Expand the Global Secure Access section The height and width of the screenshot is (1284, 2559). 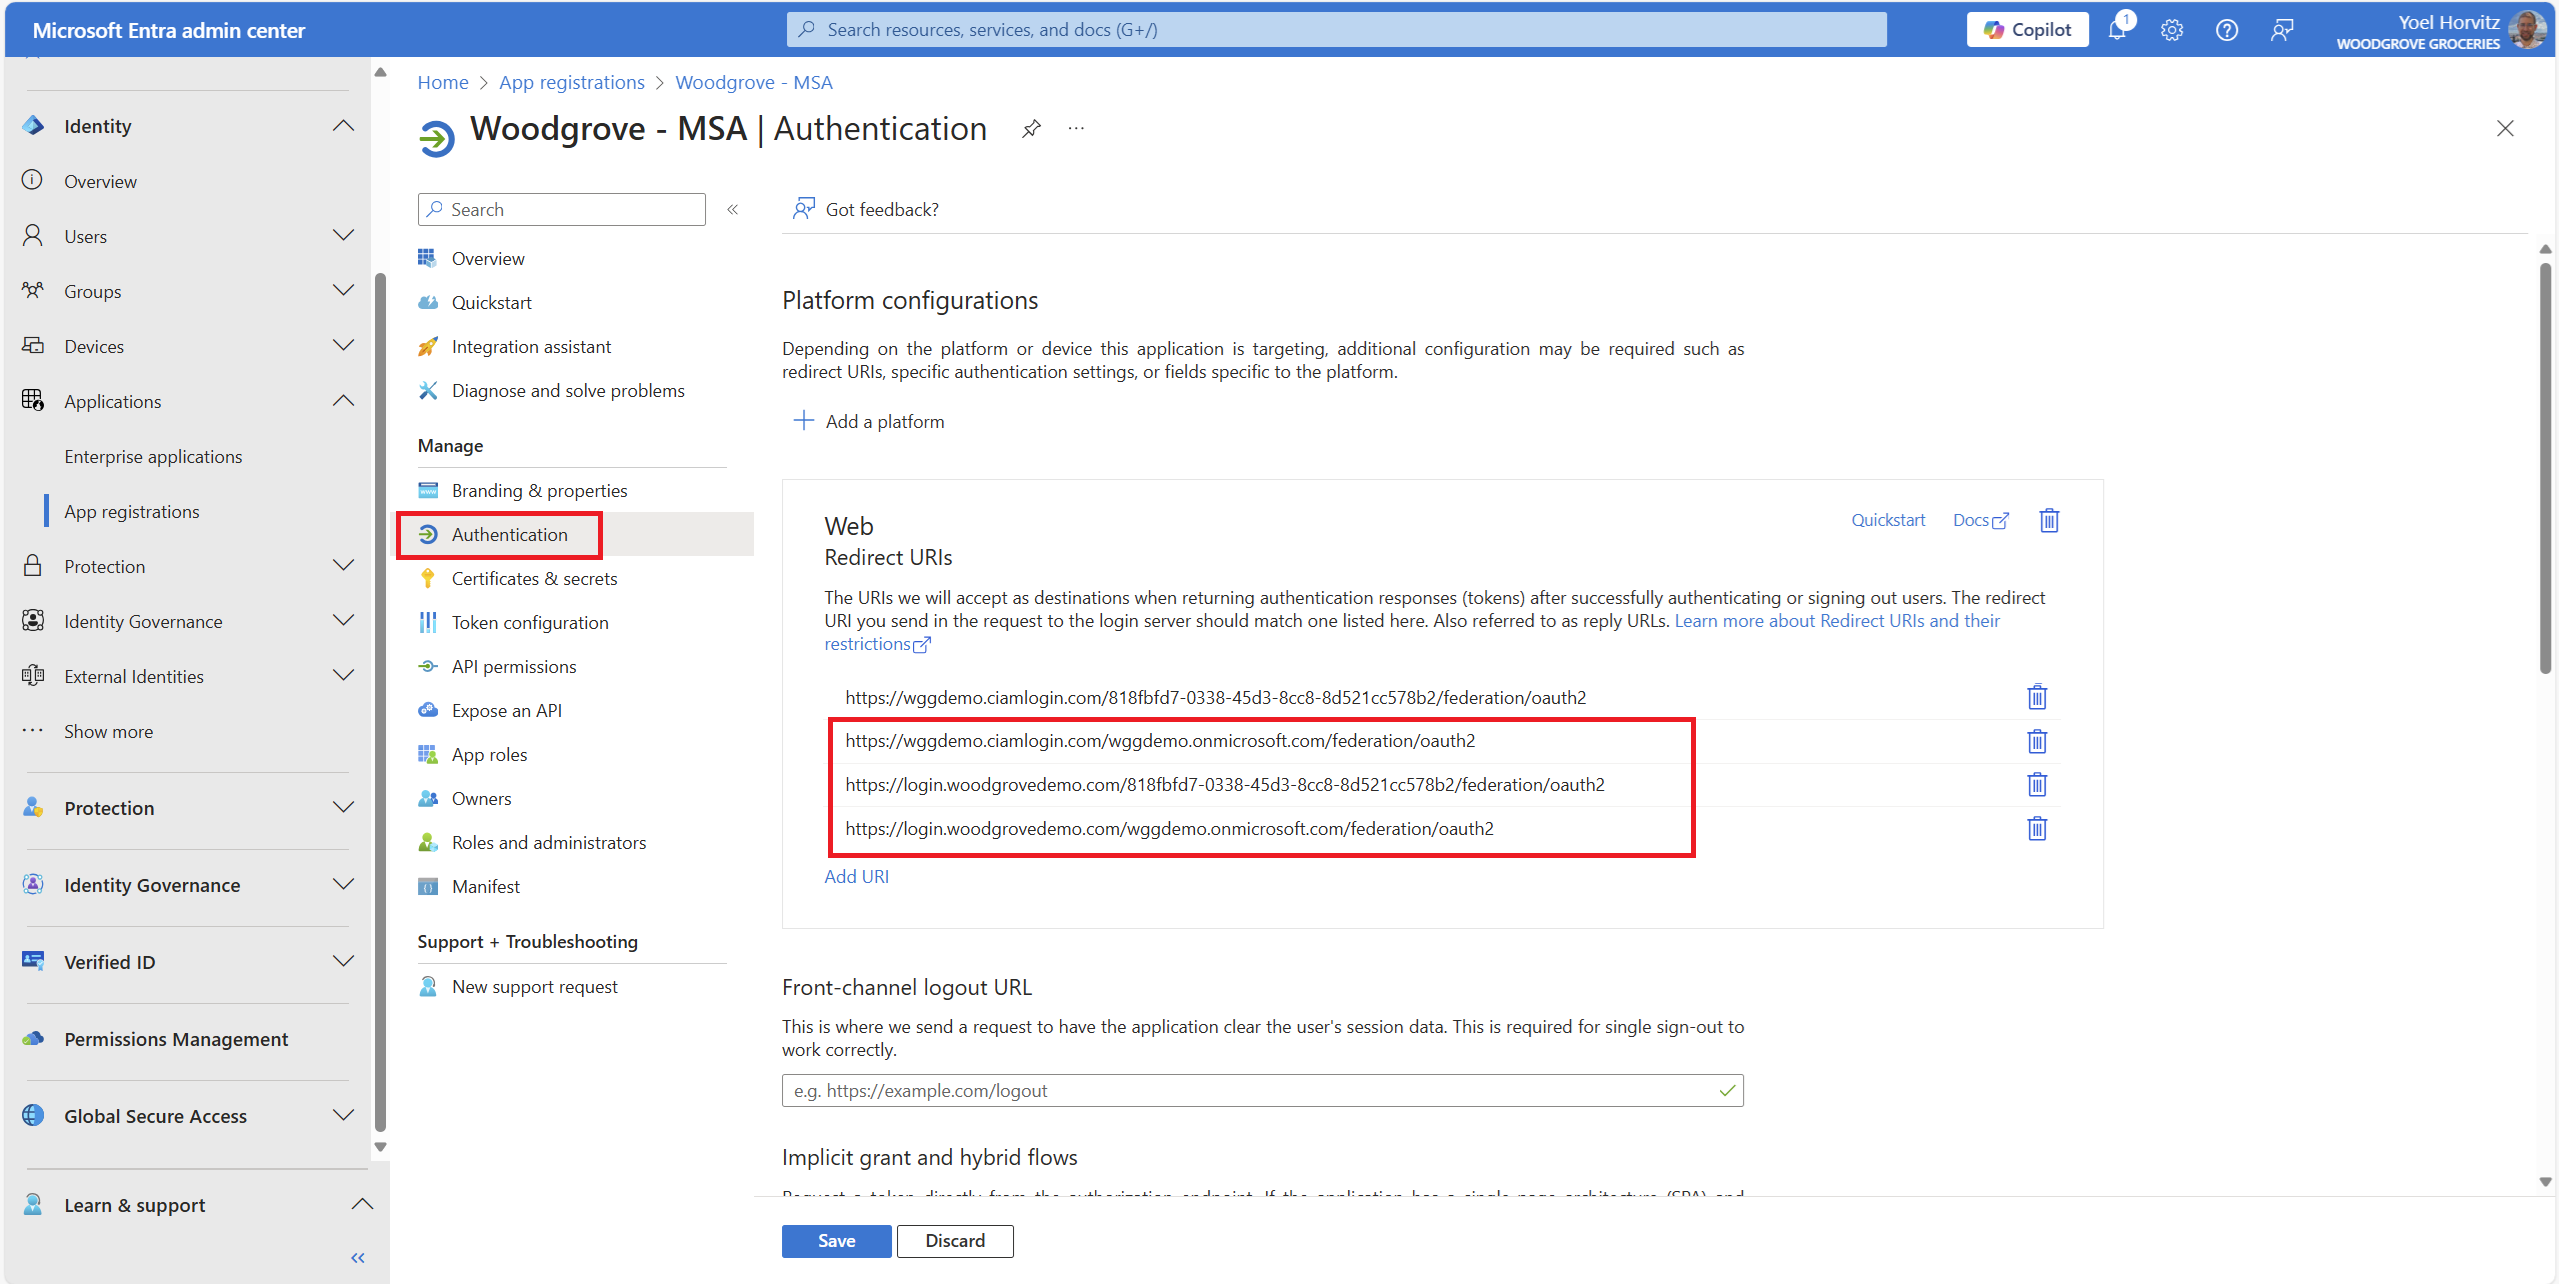point(343,1116)
